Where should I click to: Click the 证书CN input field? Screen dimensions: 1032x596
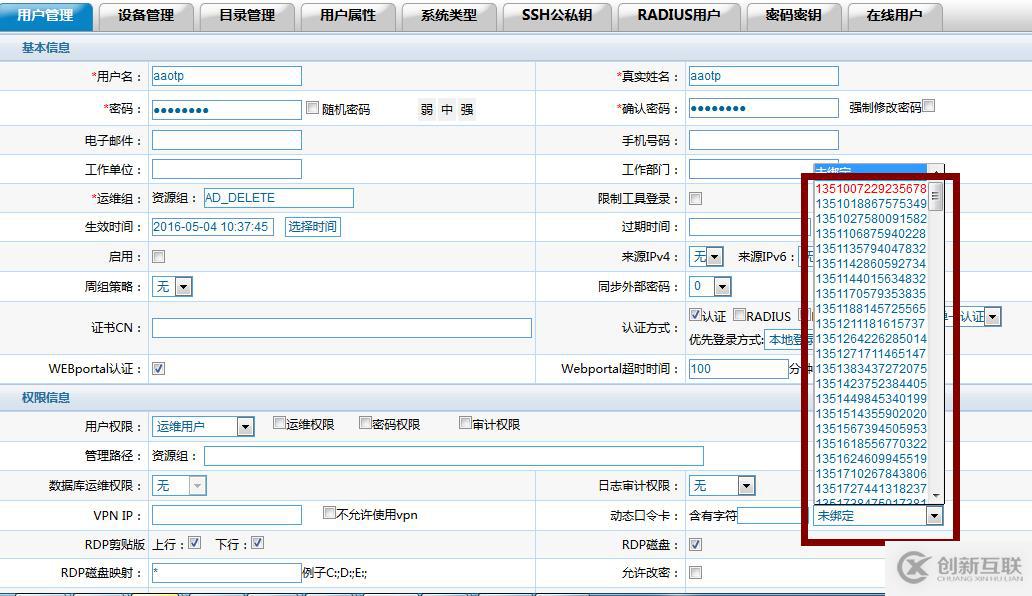coord(342,328)
